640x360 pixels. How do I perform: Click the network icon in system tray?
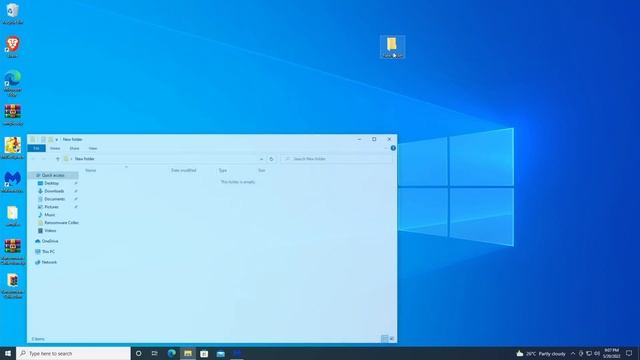[x=589, y=353]
